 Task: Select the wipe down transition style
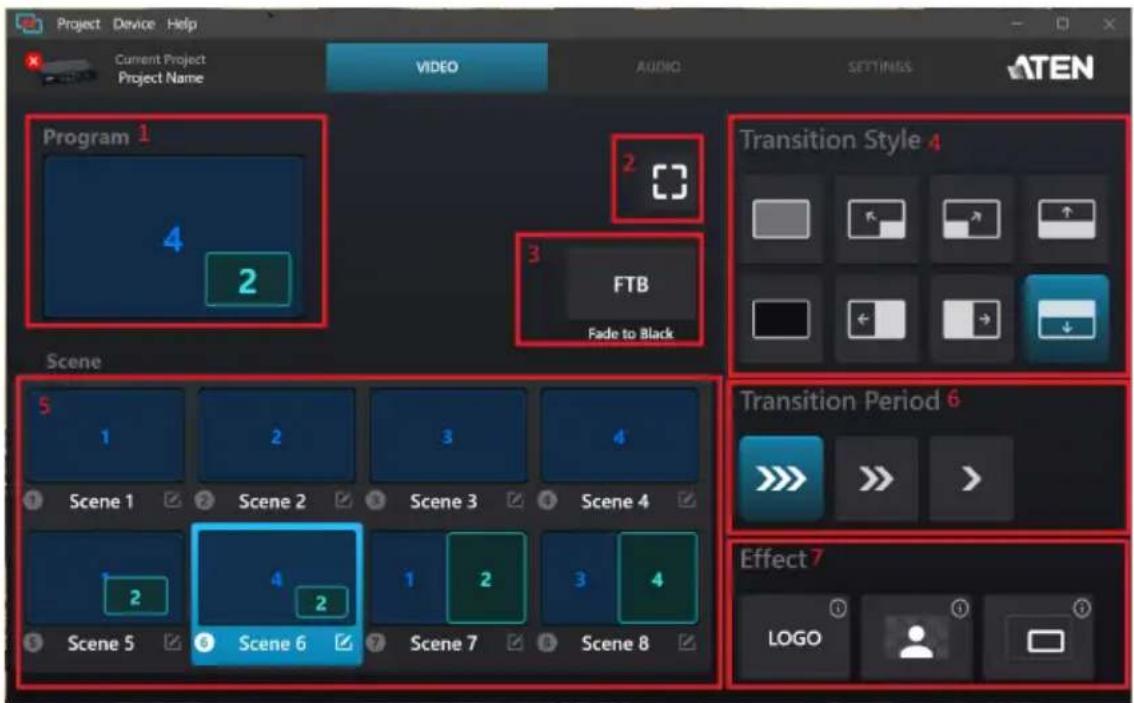click(x=1067, y=319)
